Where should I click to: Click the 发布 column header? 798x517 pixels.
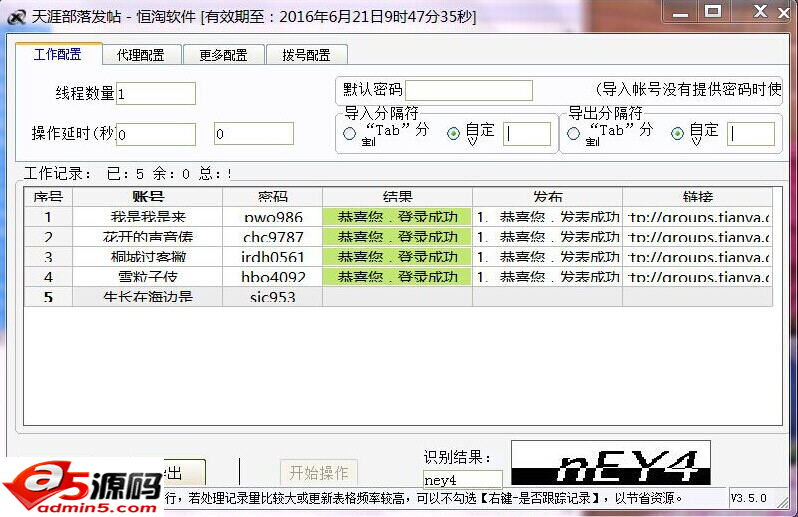[x=548, y=197]
